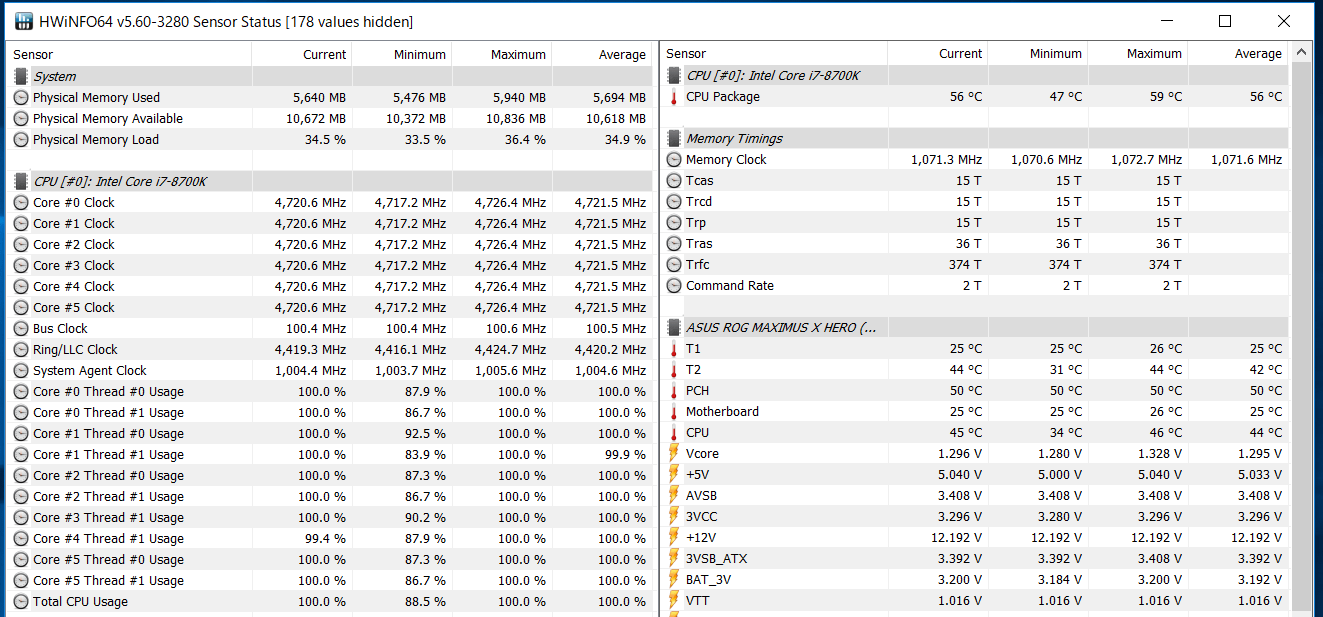Select the Trfc row label
1323x617 pixels.
[697, 264]
